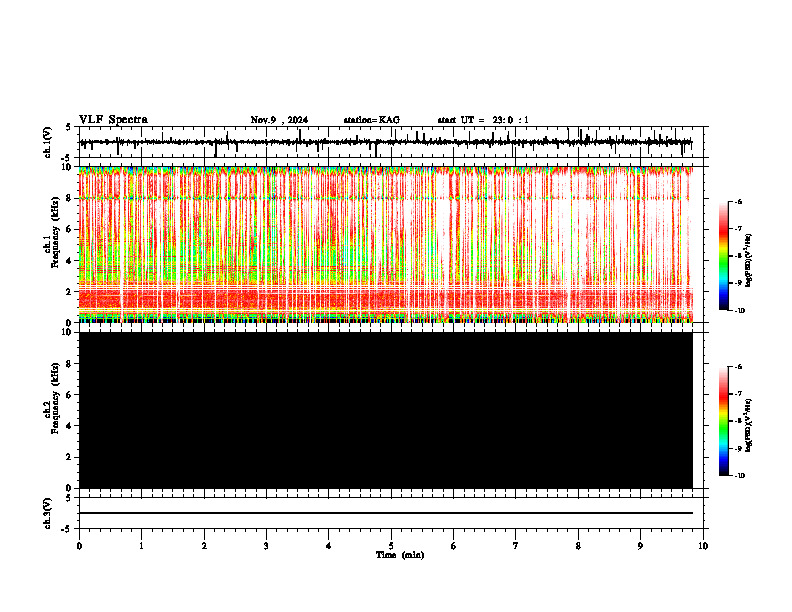
Task: Click the "station=KAG" header label
Action: 372,120
